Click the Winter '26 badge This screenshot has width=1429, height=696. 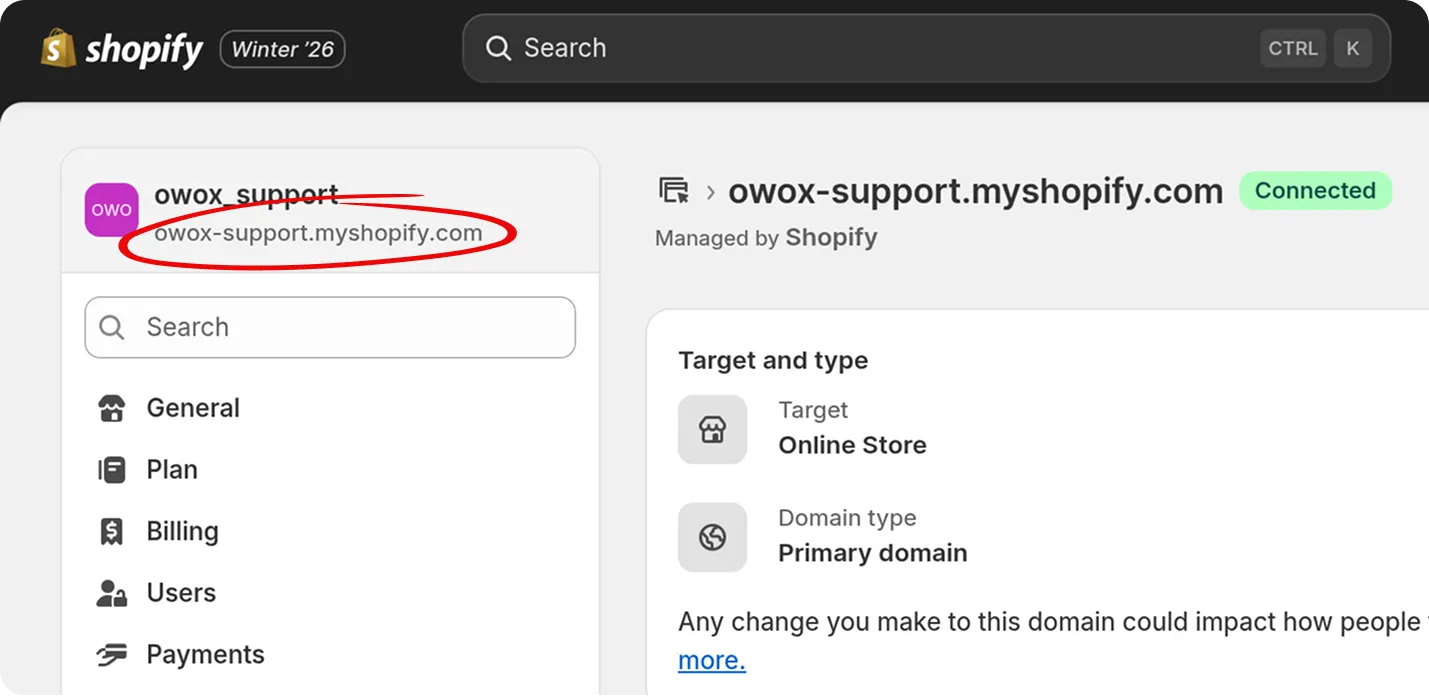tap(282, 47)
